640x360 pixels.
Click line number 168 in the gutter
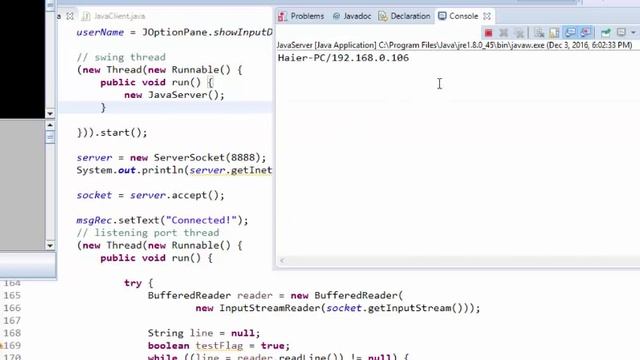pyautogui.click(x=12, y=333)
